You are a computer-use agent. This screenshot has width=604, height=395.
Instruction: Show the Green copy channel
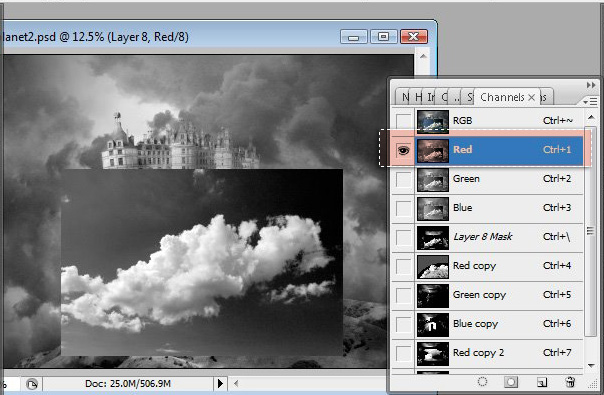point(403,295)
